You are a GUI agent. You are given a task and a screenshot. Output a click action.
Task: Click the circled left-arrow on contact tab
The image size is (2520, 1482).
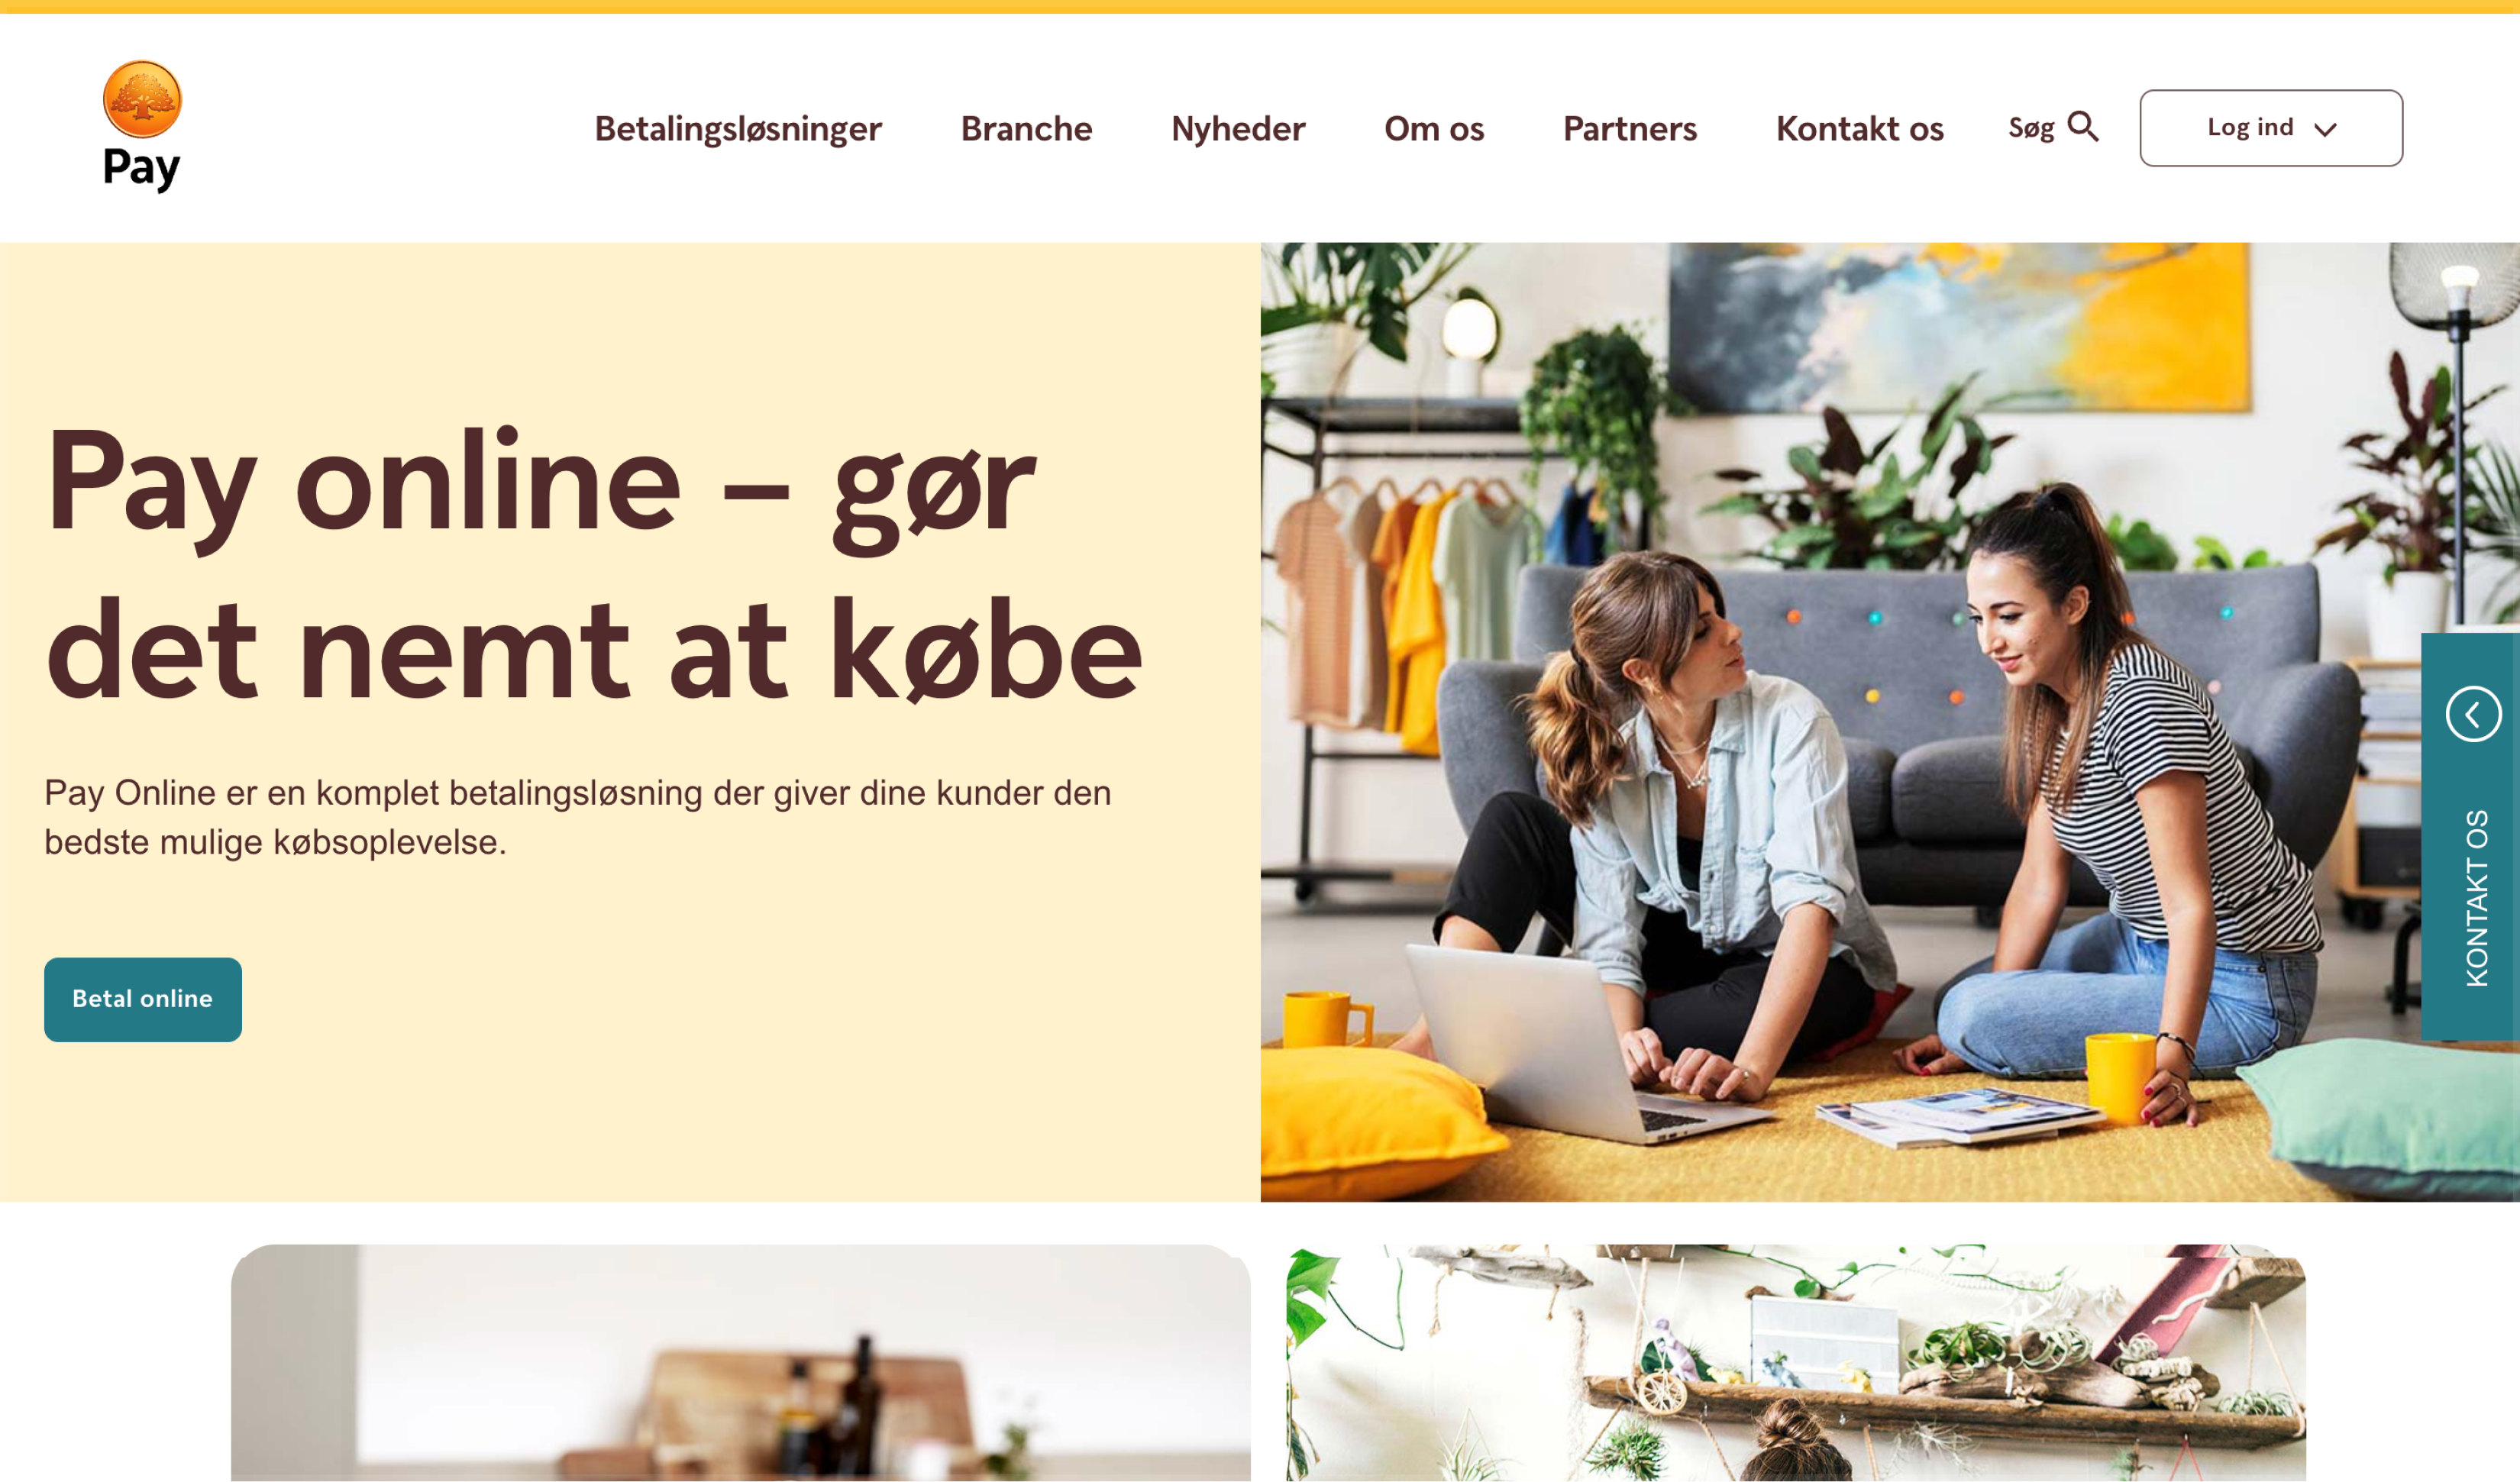coord(2473,714)
